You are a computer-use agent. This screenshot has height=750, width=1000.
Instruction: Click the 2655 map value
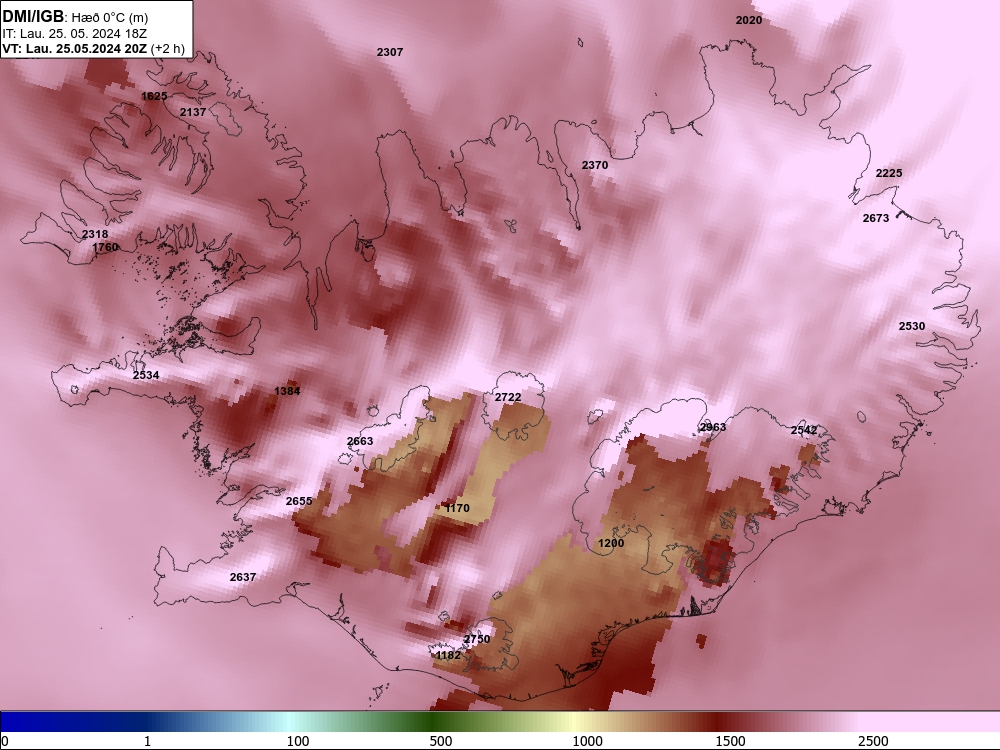[x=299, y=501]
